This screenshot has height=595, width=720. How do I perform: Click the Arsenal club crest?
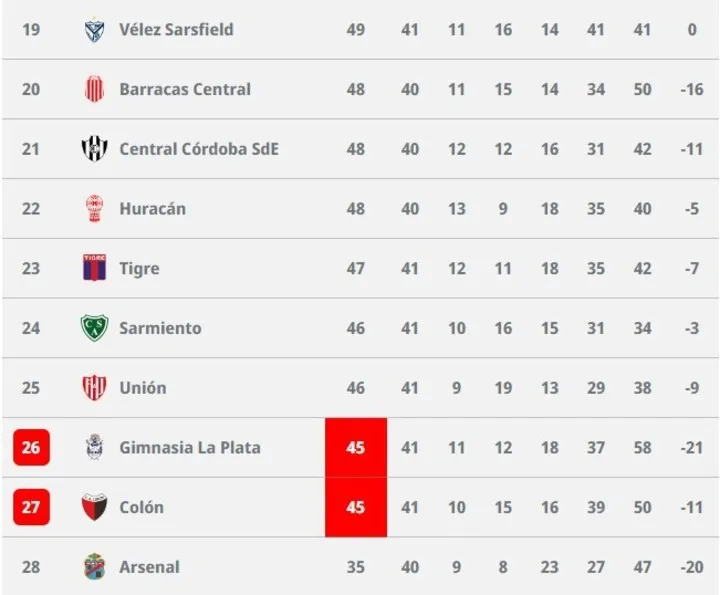pos(95,567)
